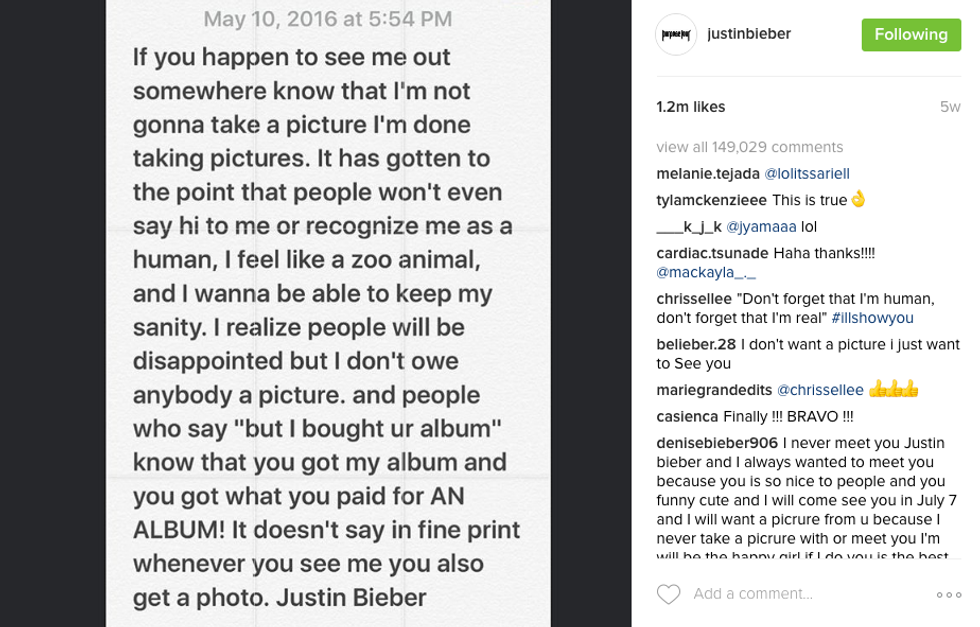The width and height of the screenshot is (980, 627).
Task: Click the justinbieber profile avatar
Action: click(676, 35)
